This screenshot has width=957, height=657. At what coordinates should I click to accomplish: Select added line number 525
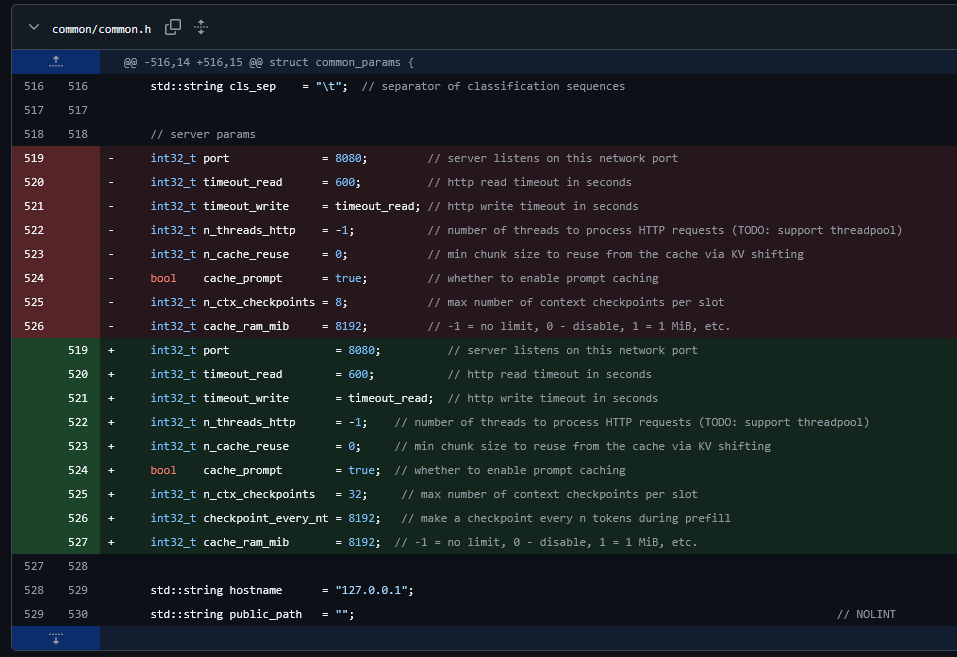point(78,494)
